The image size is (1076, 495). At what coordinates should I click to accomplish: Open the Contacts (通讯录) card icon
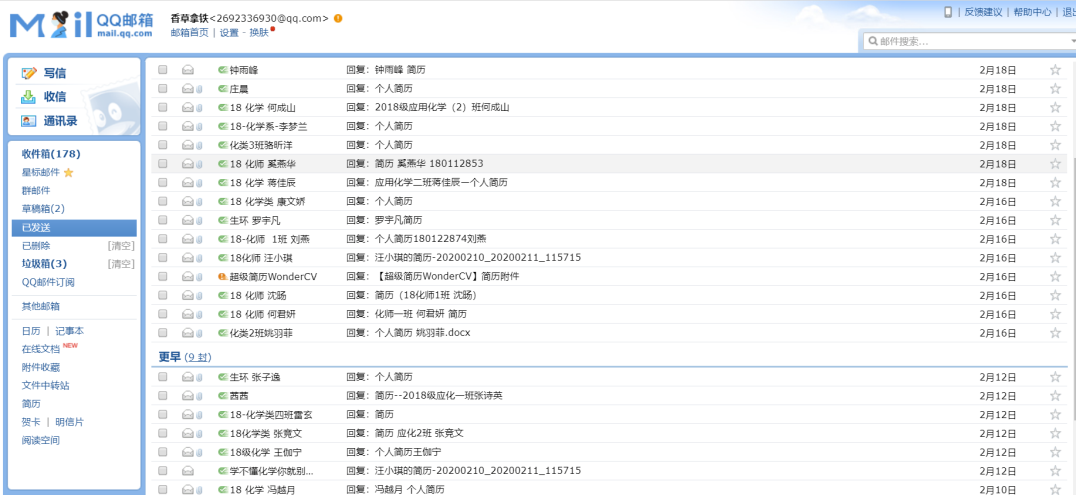29,121
